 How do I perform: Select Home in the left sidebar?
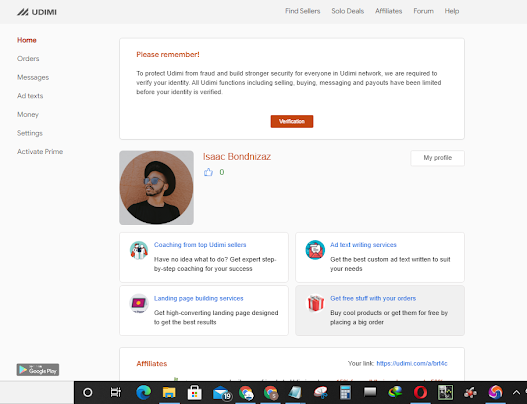point(27,40)
